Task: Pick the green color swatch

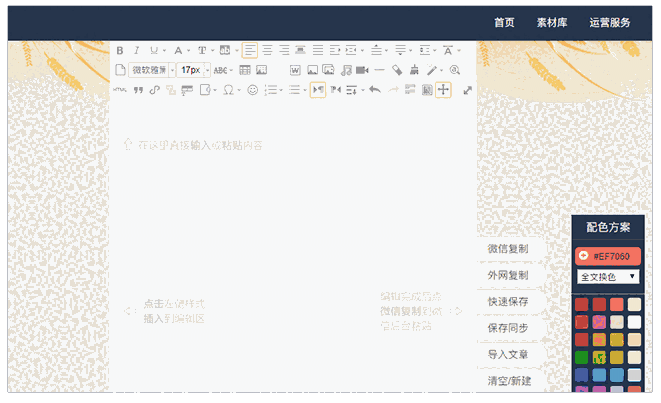Action: (x=581, y=357)
